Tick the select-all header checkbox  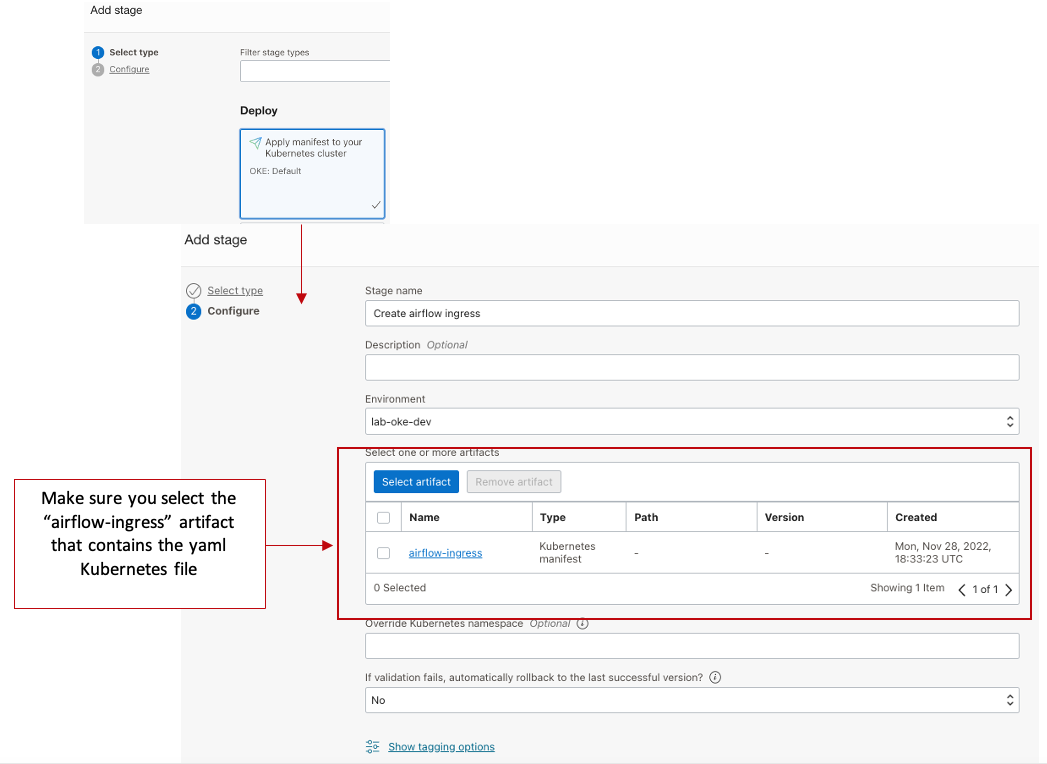point(383,518)
